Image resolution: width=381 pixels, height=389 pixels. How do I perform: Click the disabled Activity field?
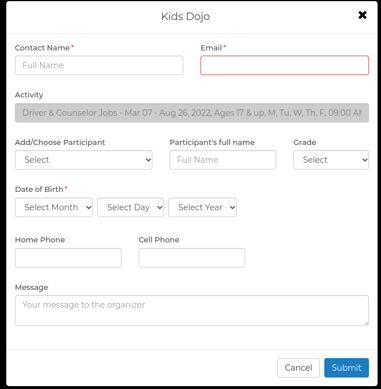click(x=192, y=113)
